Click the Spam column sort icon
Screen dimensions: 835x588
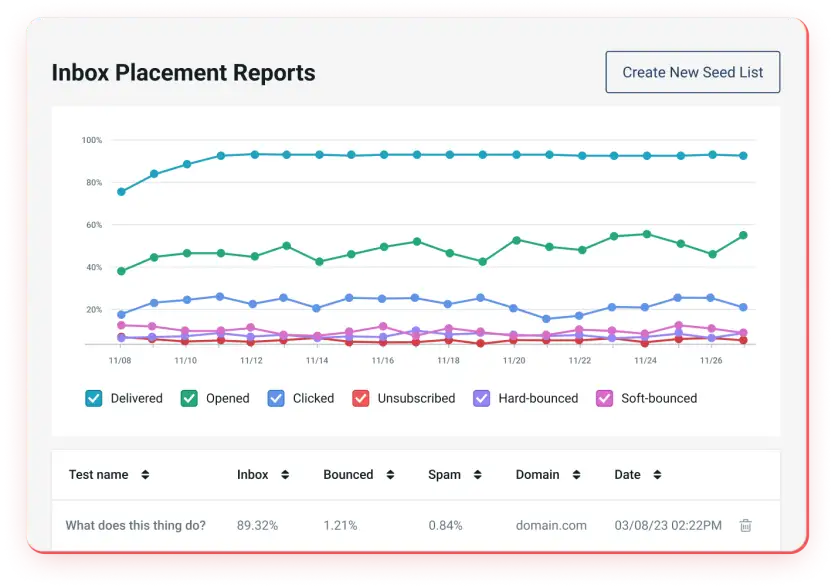click(474, 475)
